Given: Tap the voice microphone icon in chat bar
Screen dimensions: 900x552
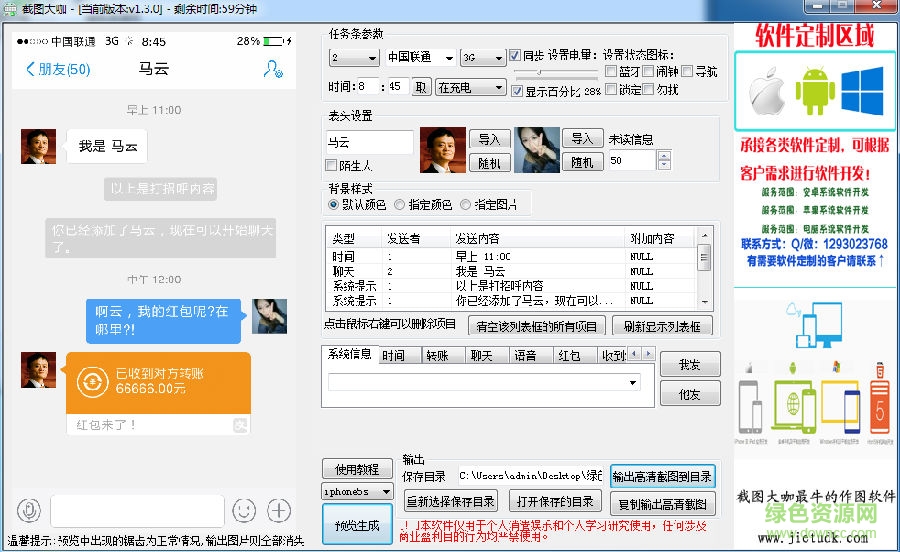Looking at the screenshot, I should 28,510.
